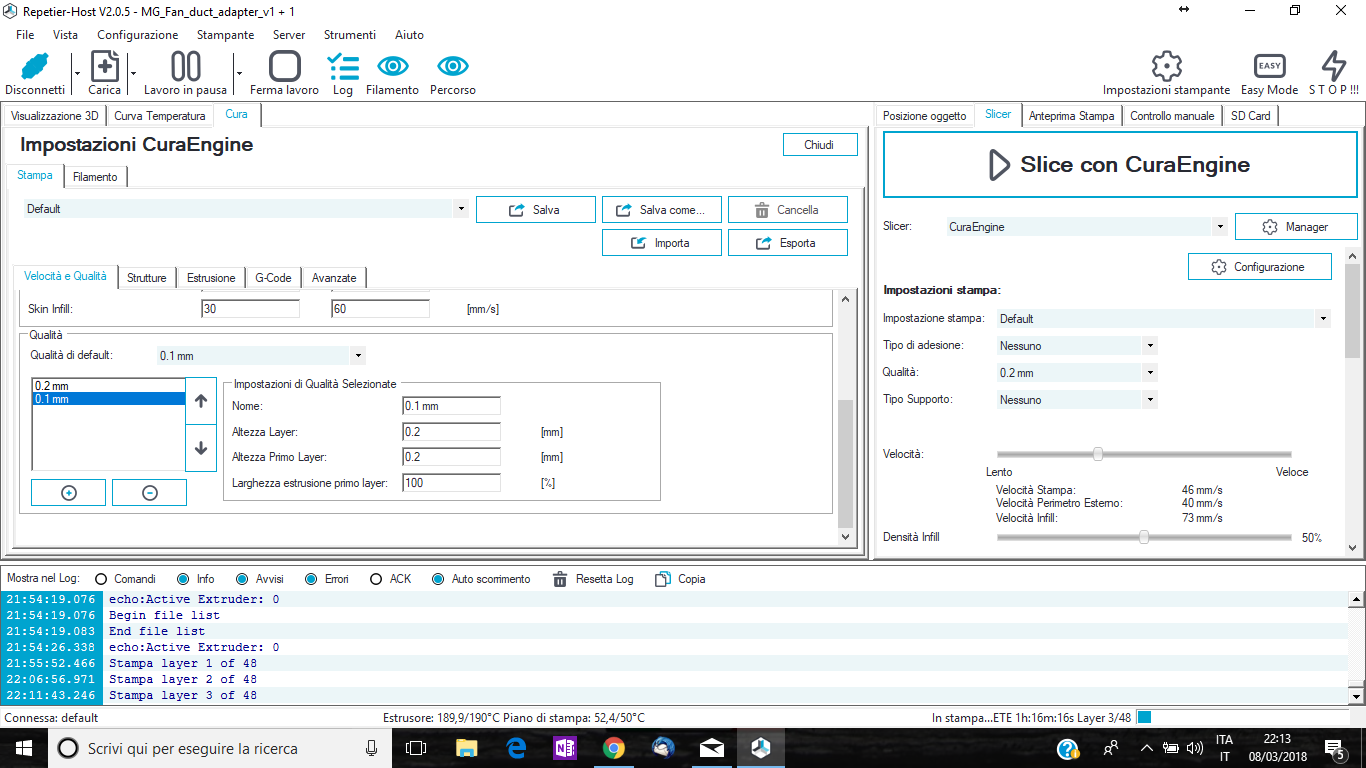1366x768 pixels.
Task: Click the Carica file load icon
Action: coord(104,68)
